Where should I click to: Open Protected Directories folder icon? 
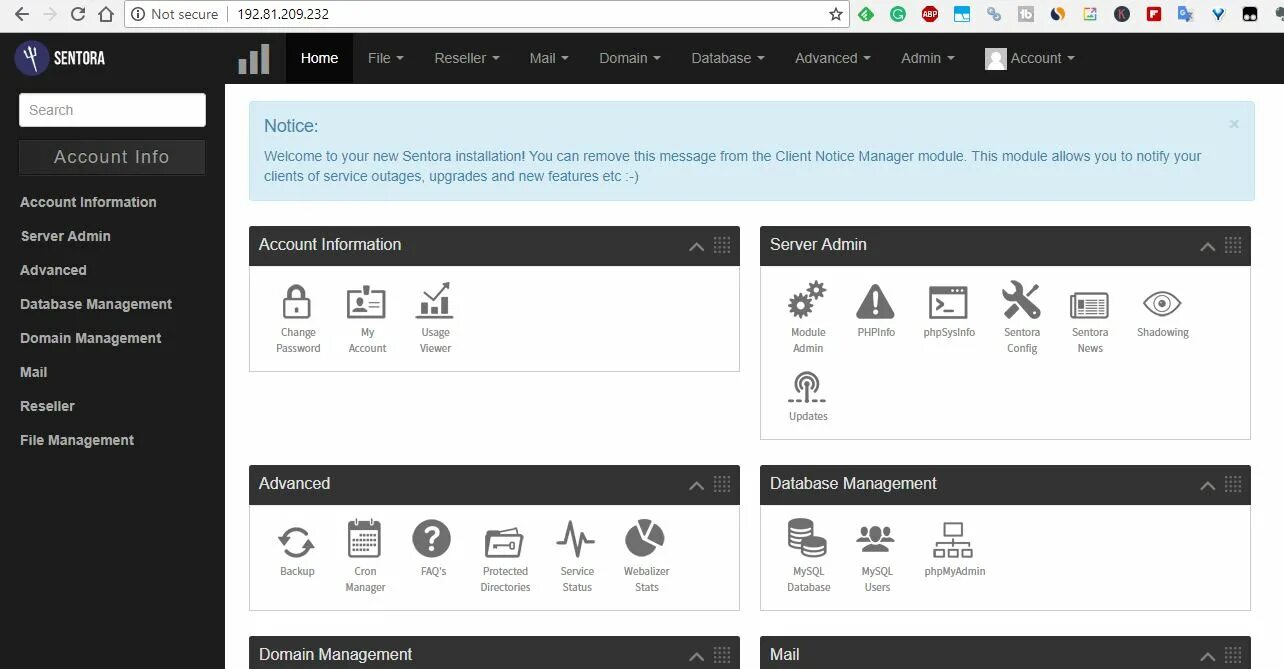click(504, 542)
